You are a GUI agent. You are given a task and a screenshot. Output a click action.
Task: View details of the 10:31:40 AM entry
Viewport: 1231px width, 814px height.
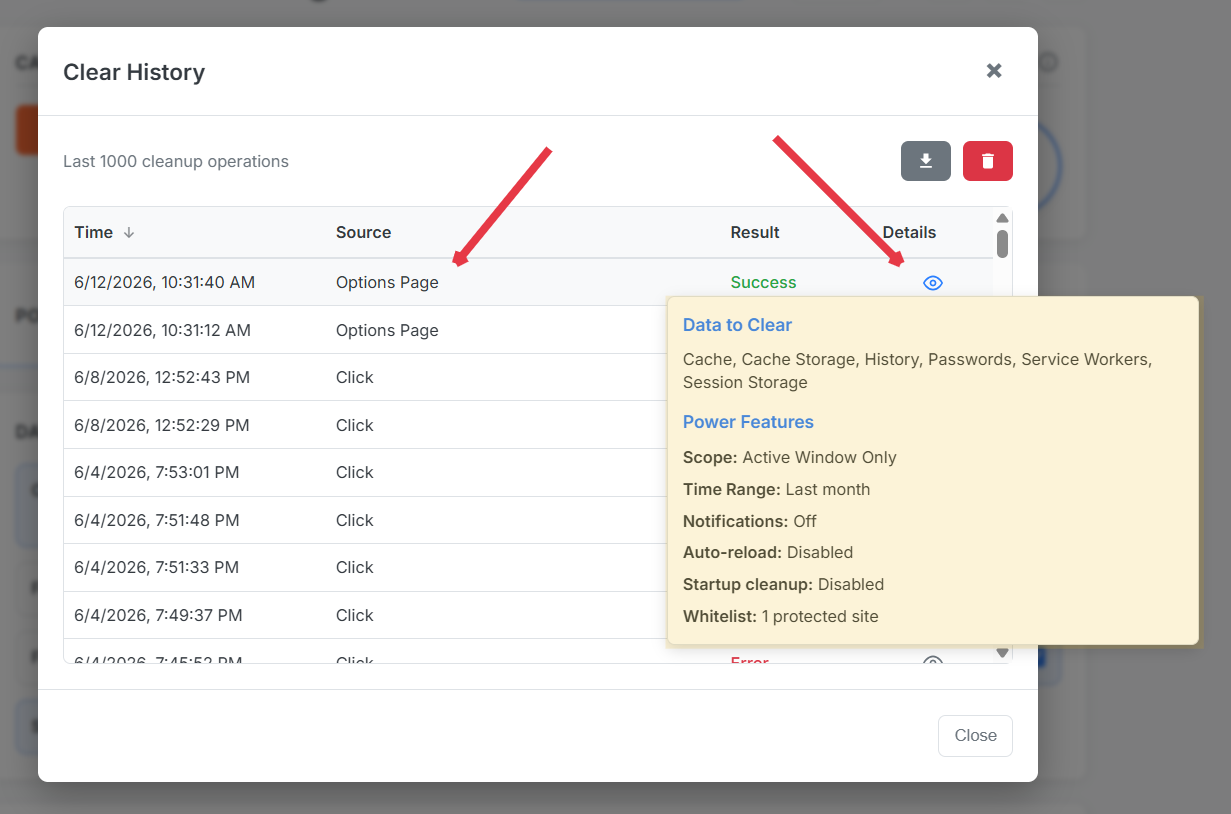click(x=933, y=283)
